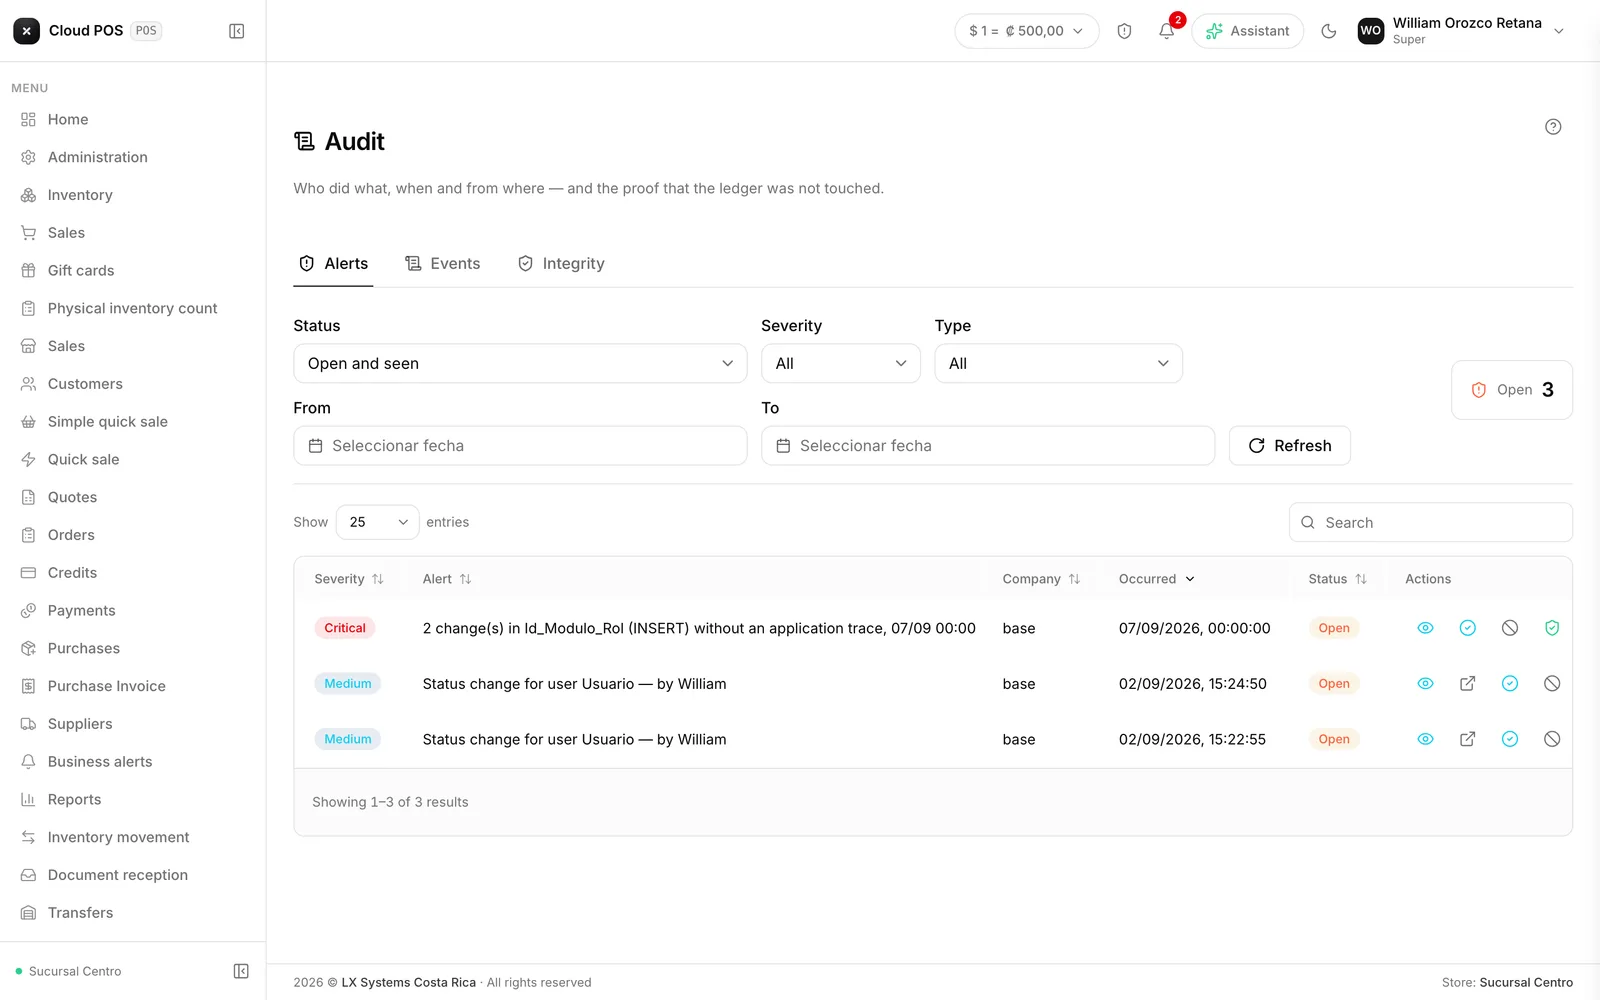Dismiss the Critical alert
This screenshot has height=1000, width=1600.
pyautogui.click(x=1510, y=628)
